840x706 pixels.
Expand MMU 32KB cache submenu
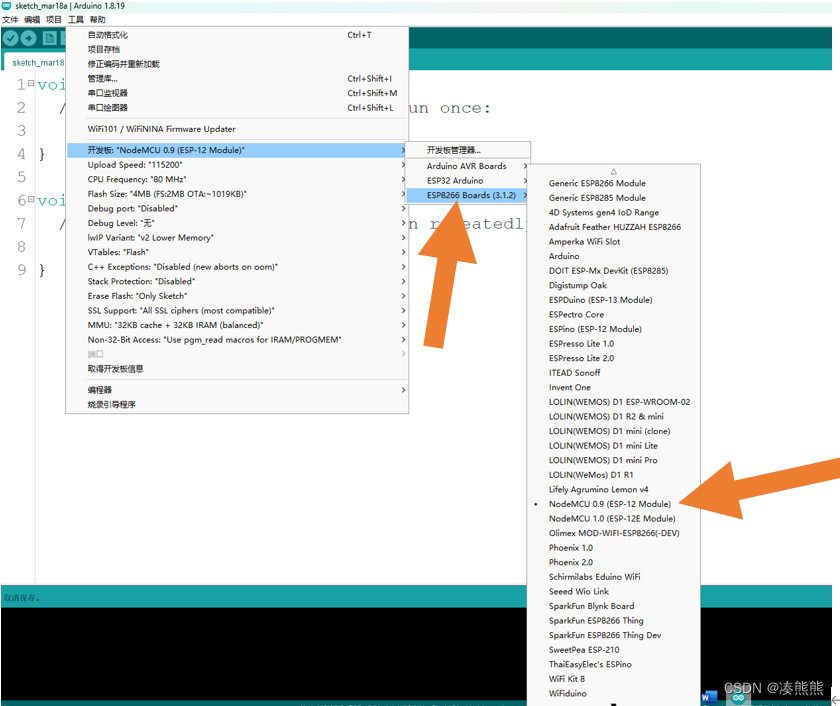pyautogui.click(x=237, y=325)
